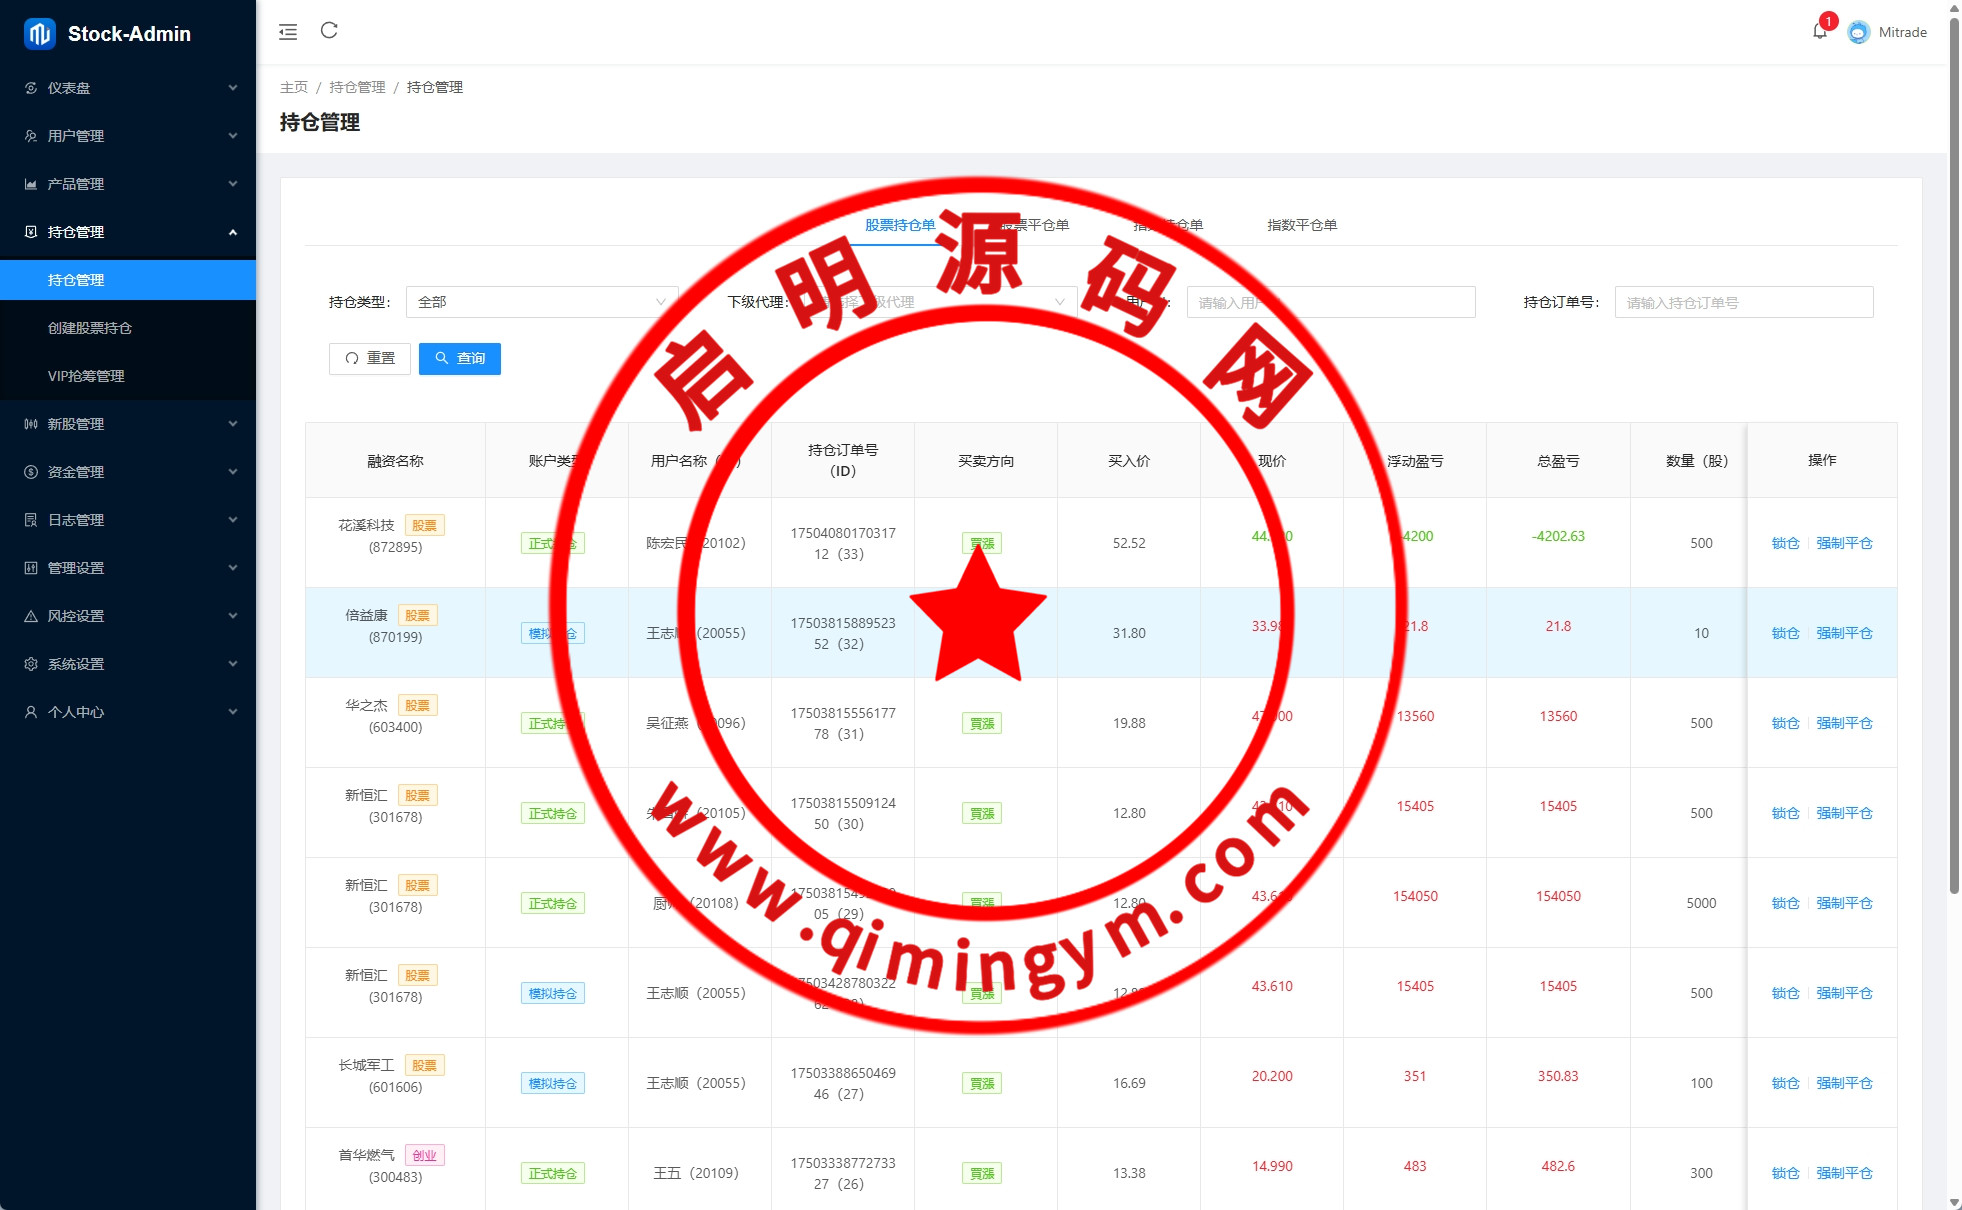Click the 仪表盘 dashboard sidebar icon

pyautogui.click(x=31, y=88)
